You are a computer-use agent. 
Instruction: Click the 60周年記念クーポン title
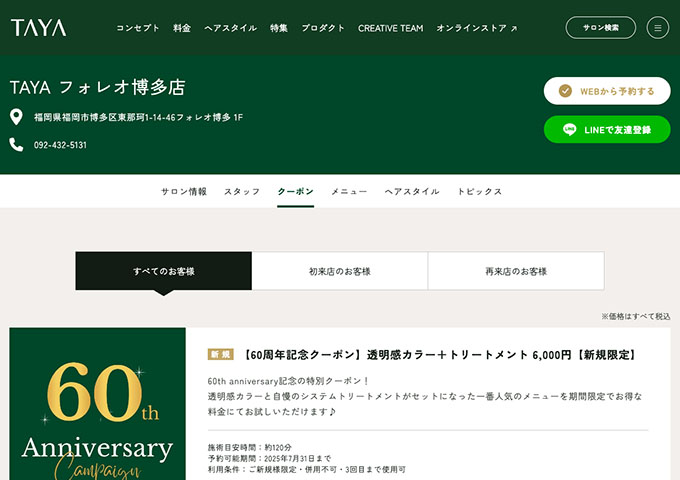[439, 355]
